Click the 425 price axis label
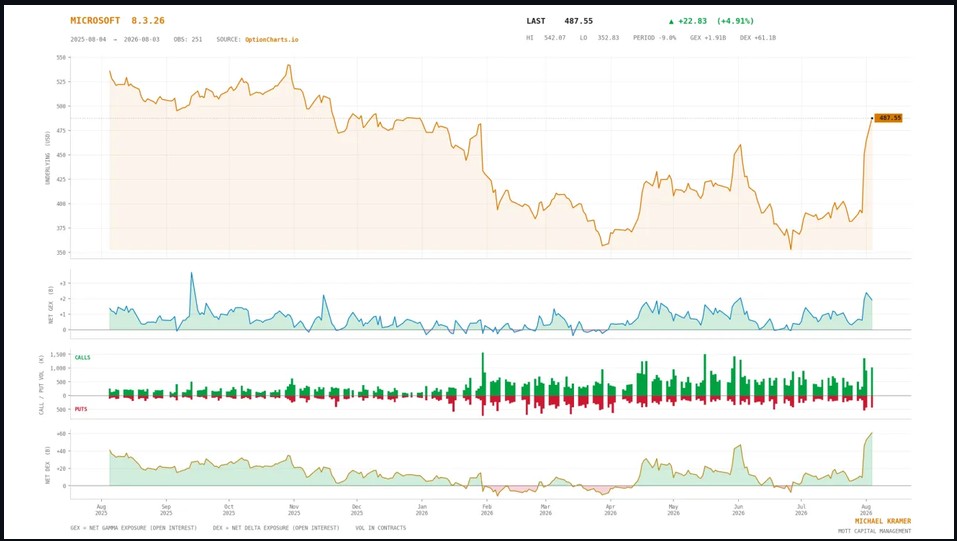Screen dimensions: 957x541 [x=60, y=180]
